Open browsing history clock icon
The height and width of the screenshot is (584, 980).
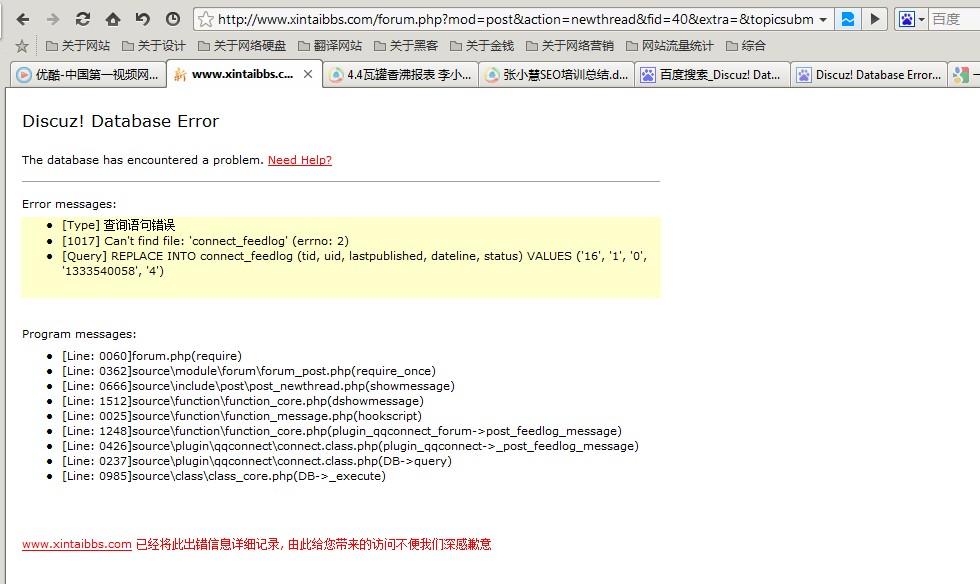tap(173, 19)
